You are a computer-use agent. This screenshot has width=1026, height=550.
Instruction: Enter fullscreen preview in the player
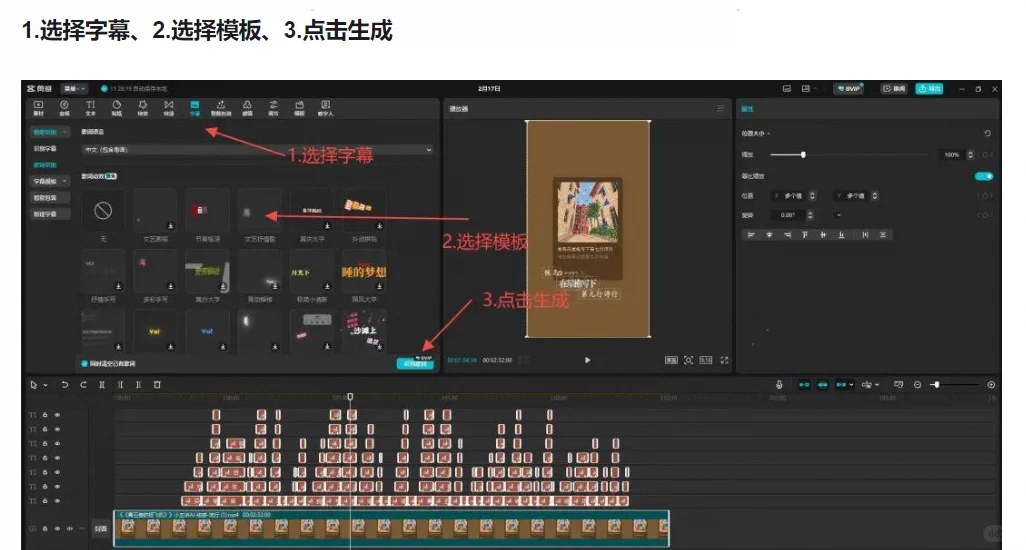[x=724, y=360]
